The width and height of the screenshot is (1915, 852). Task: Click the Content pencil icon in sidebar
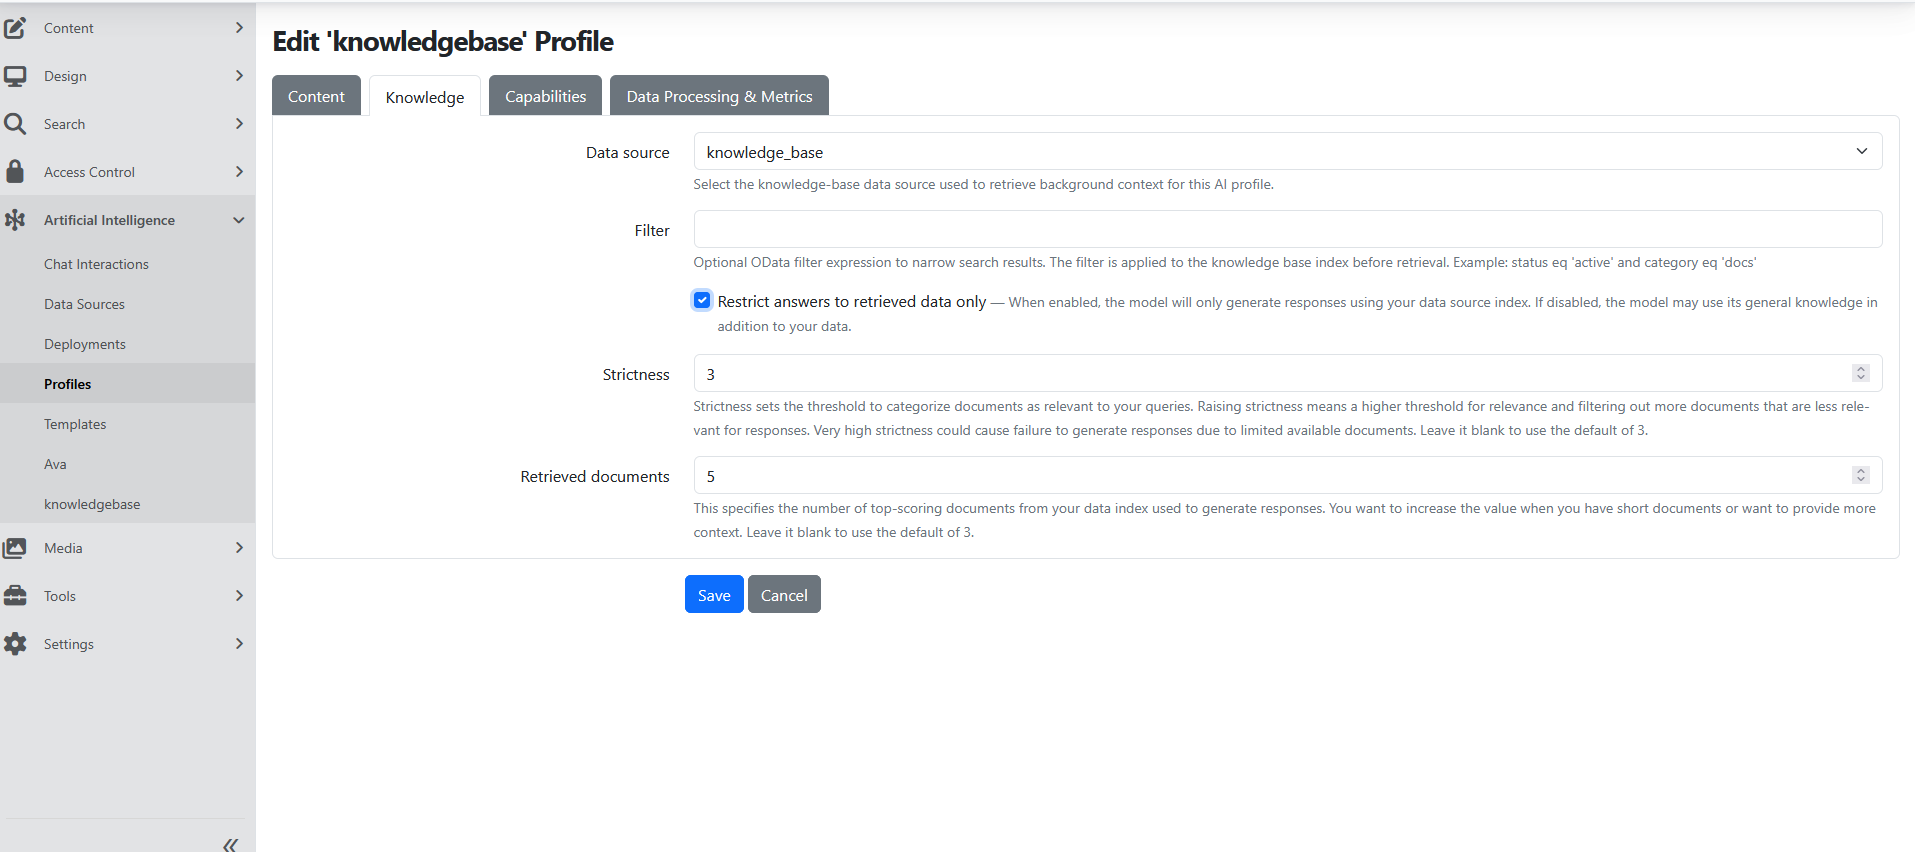[x=15, y=28]
